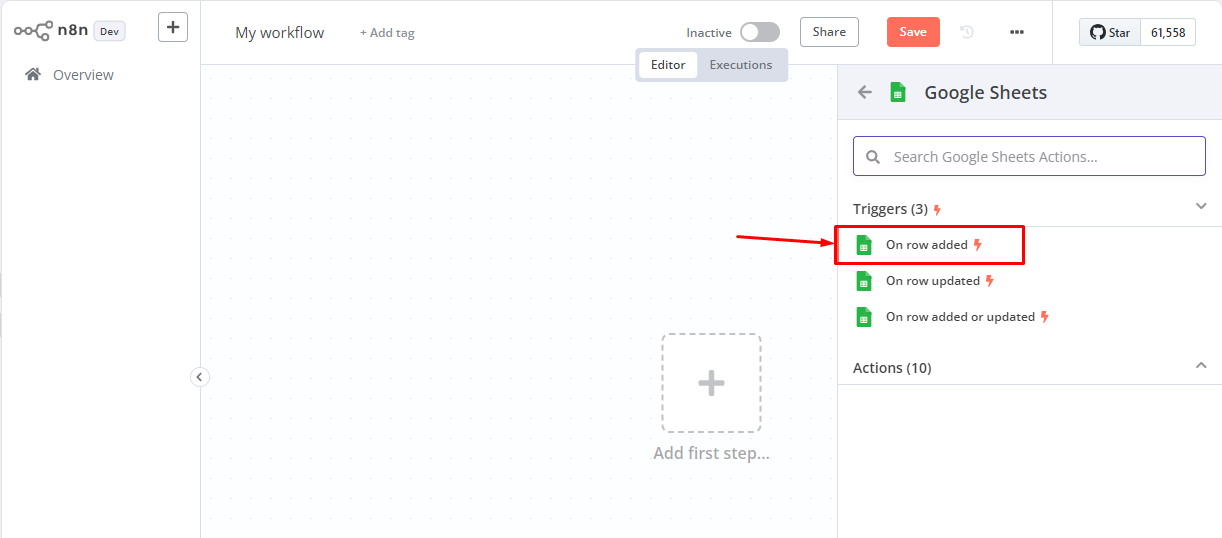
Task: Open the three-dot more options menu
Action: point(1017,32)
